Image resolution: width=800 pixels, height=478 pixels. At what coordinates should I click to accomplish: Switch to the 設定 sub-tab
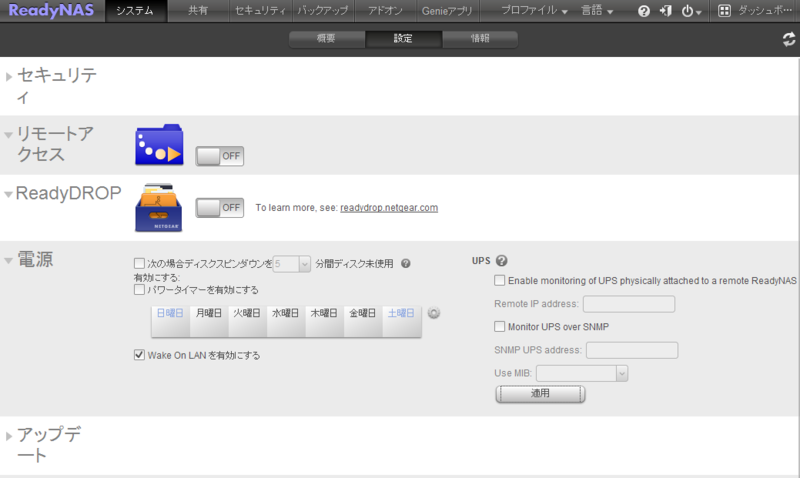pyautogui.click(x=403, y=39)
